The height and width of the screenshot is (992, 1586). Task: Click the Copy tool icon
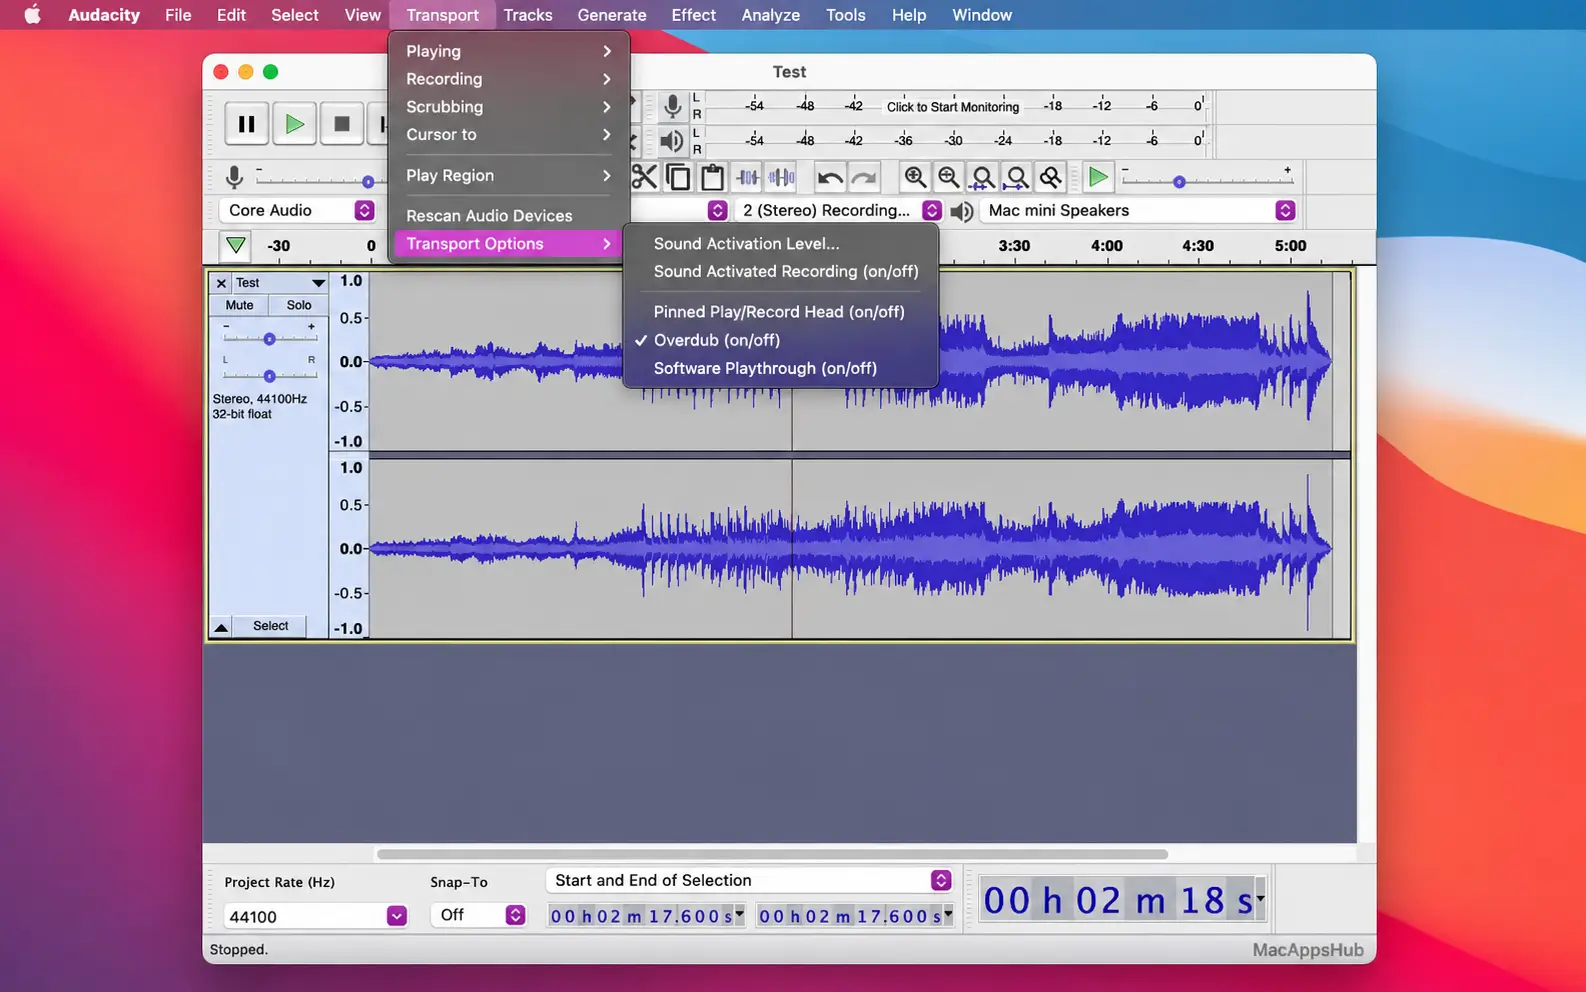coord(678,177)
